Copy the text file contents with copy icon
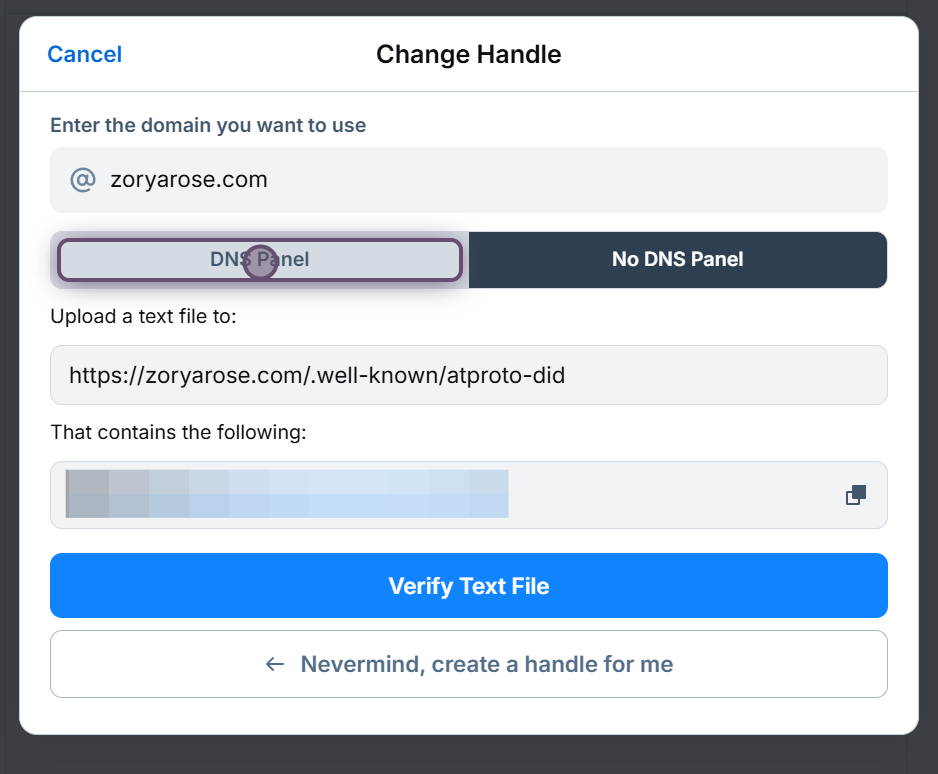The height and width of the screenshot is (774, 938). (x=856, y=495)
